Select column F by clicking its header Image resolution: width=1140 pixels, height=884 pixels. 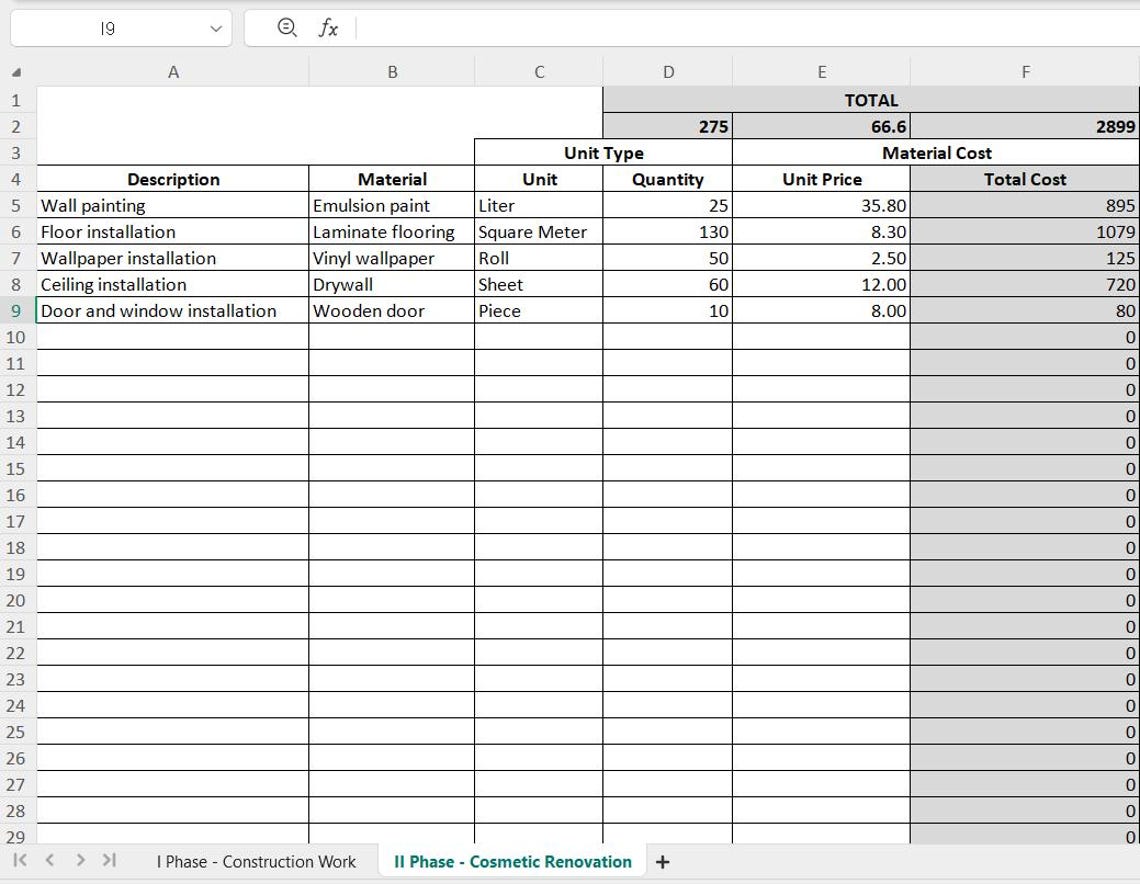tap(1024, 71)
